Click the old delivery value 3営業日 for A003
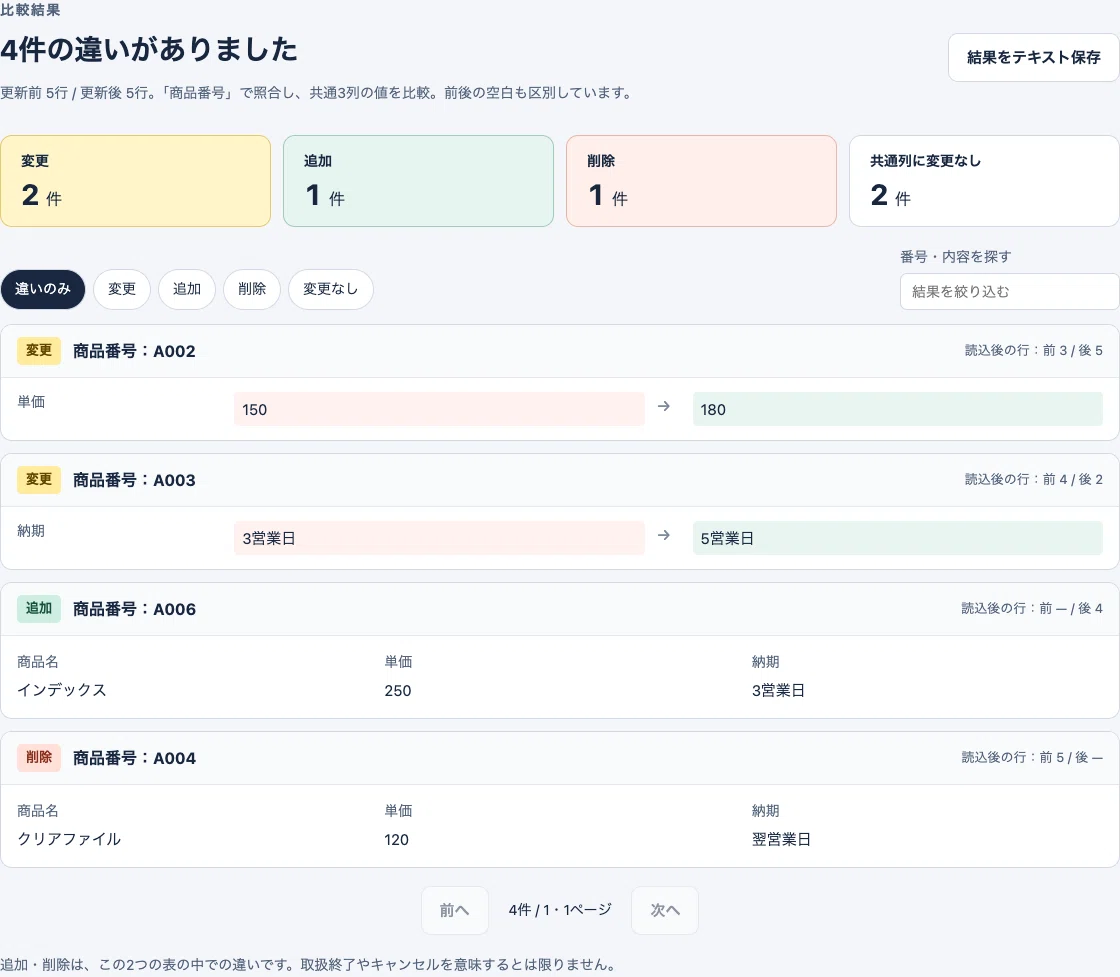The image size is (1120, 977). (439, 538)
